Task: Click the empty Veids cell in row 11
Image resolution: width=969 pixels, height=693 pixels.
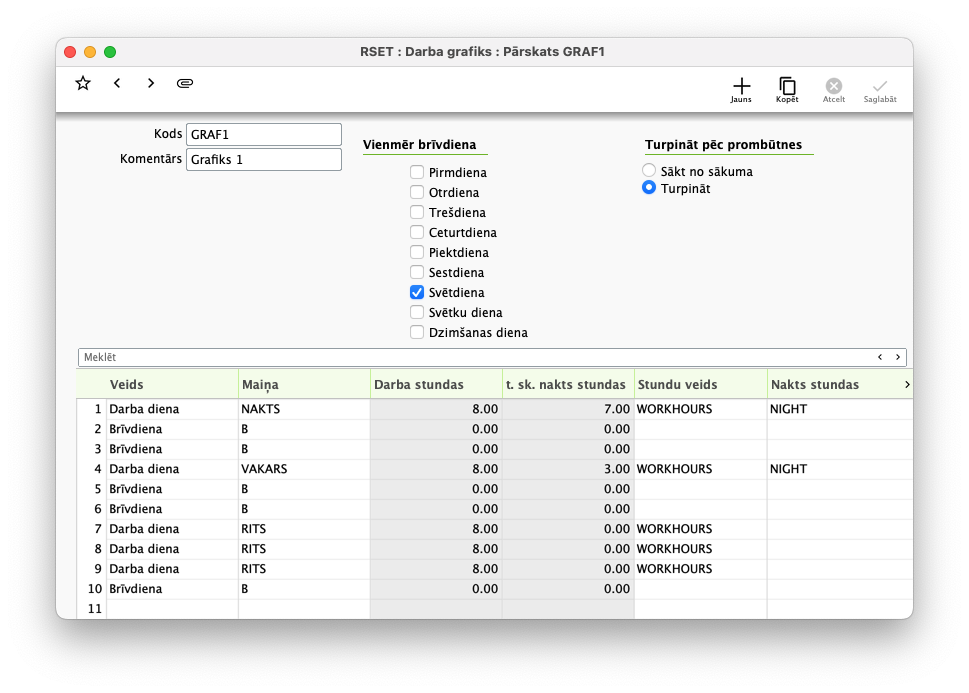Action: pyautogui.click(x=172, y=608)
